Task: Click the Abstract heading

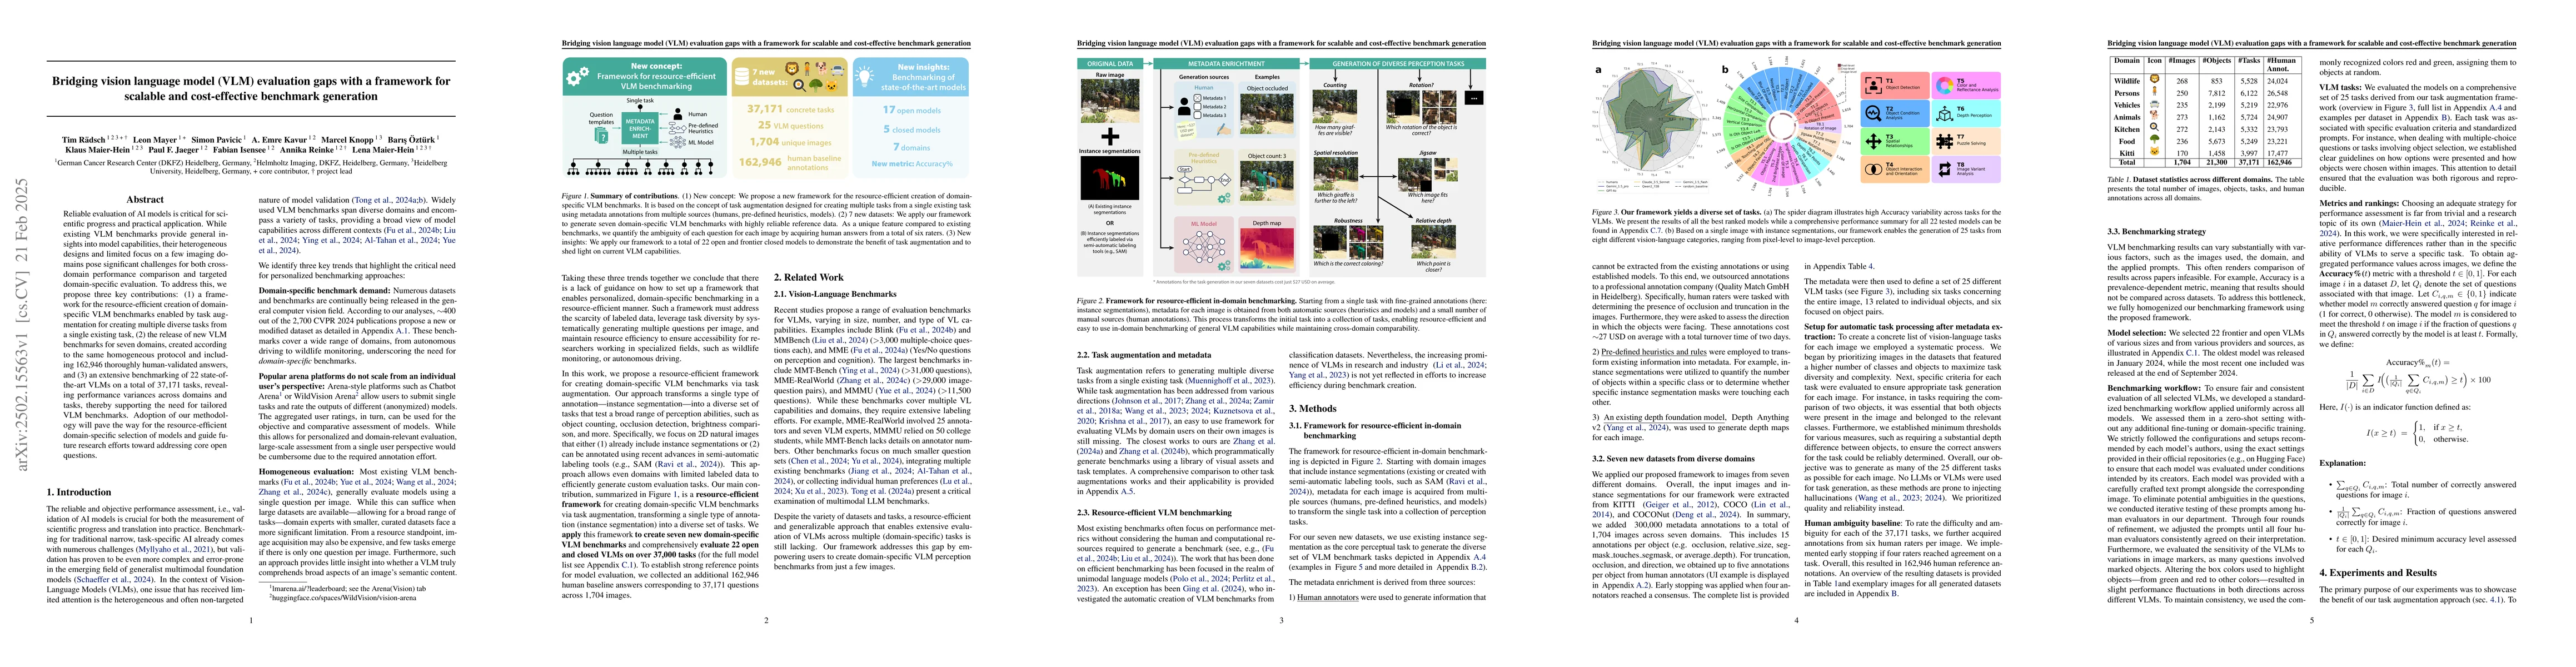Action: pos(145,199)
